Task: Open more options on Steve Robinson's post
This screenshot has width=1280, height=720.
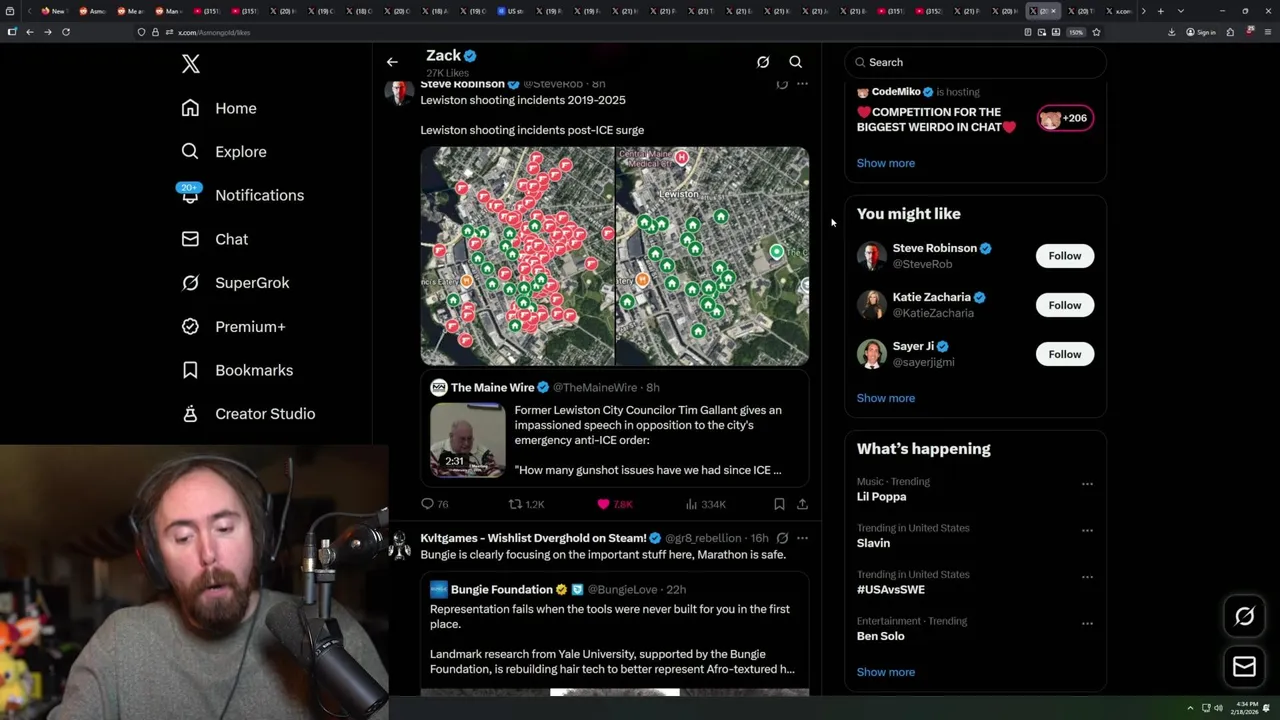Action: [x=802, y=84]
